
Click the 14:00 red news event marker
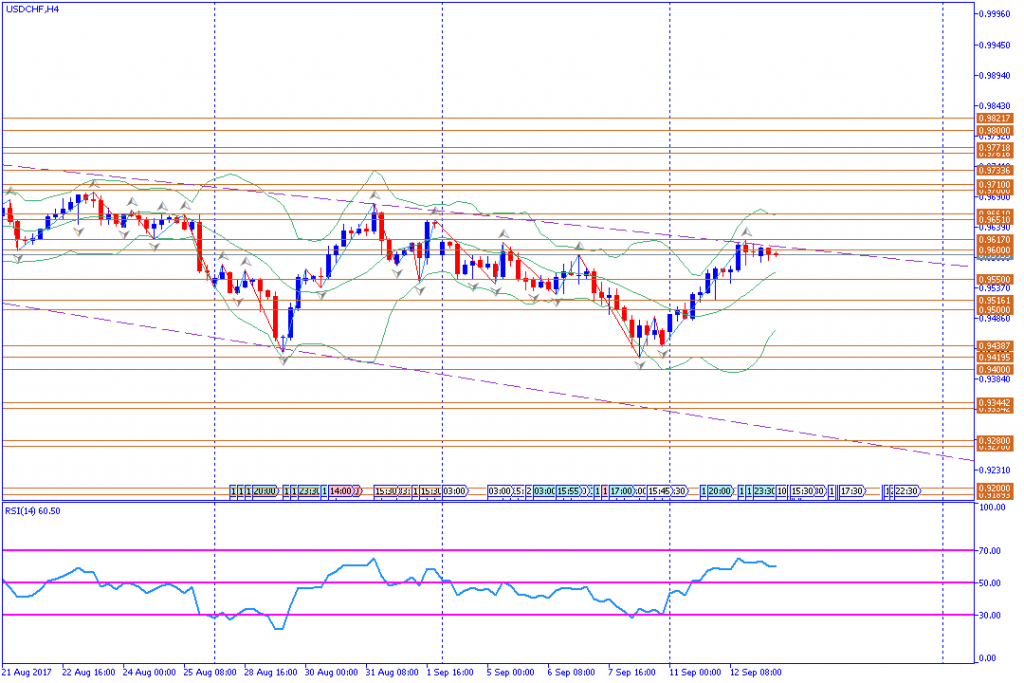coord(341,491)
